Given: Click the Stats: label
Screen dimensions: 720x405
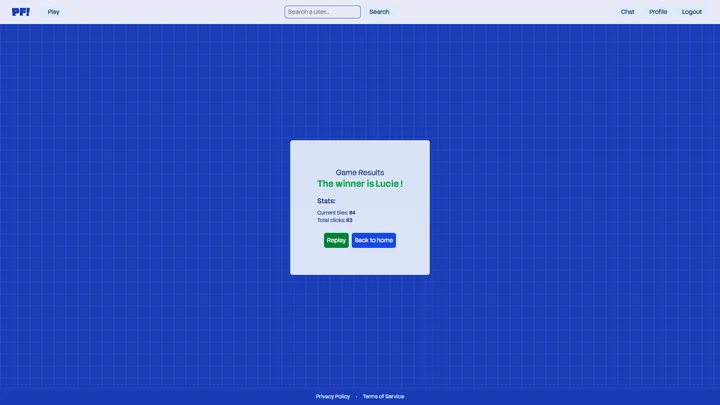Looking at the screenshot, I should tap(326, 201).
